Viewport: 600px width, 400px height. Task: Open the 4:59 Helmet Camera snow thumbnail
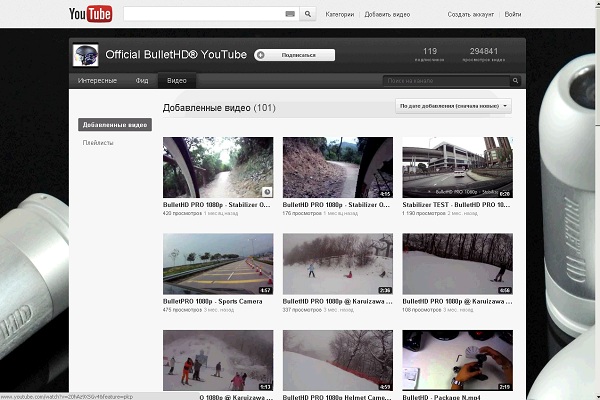click(338, 360)
